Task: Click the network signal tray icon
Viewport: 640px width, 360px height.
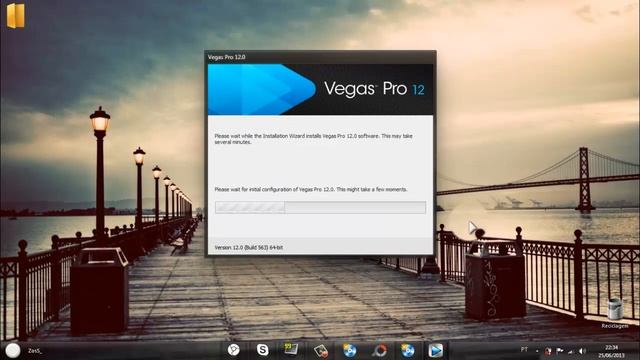Action: [x=571, y=351]
